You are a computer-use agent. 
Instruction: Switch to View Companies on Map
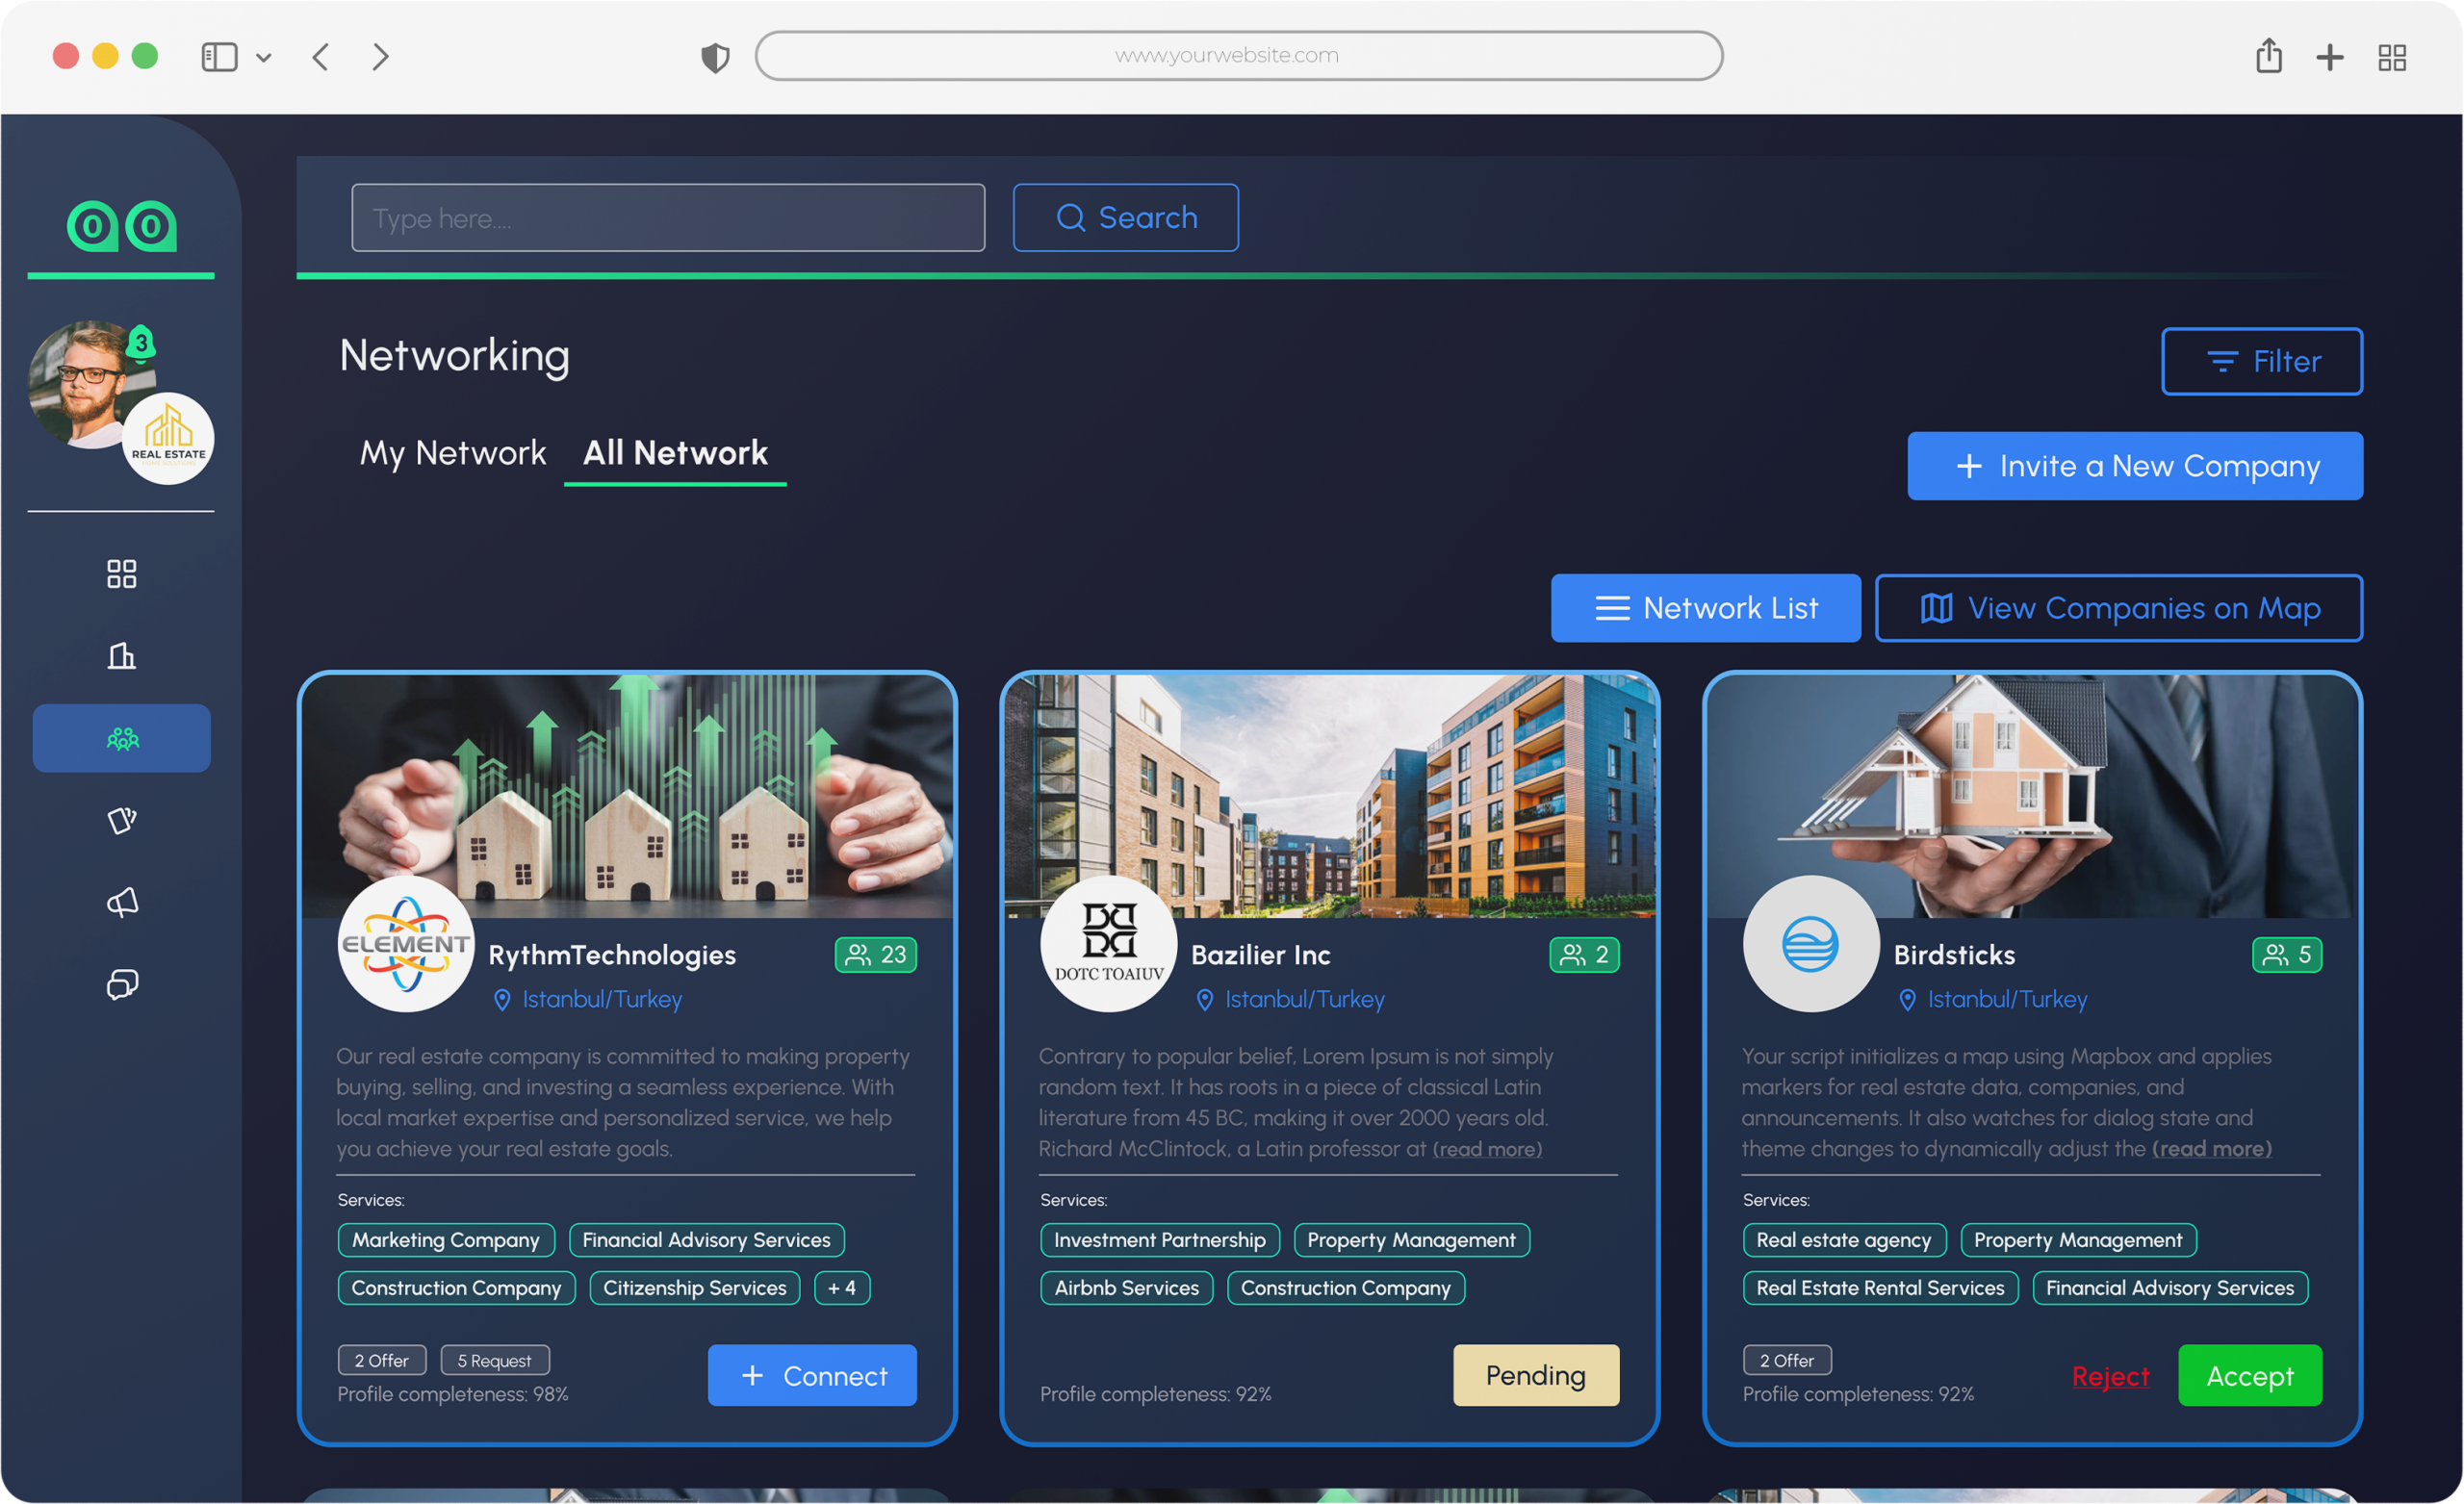2118,608
